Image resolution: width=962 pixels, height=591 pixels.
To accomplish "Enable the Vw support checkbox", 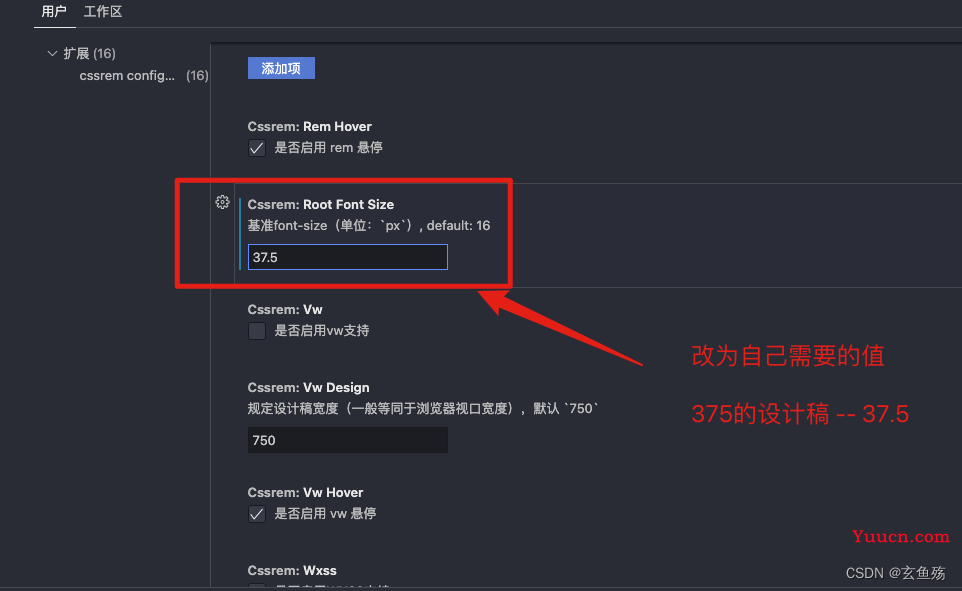I will [x=257, y=331].
